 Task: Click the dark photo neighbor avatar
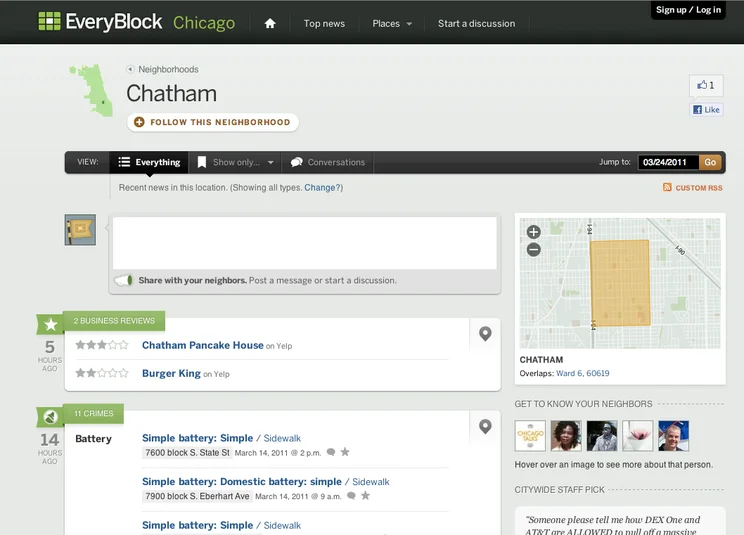pos(602,435)
